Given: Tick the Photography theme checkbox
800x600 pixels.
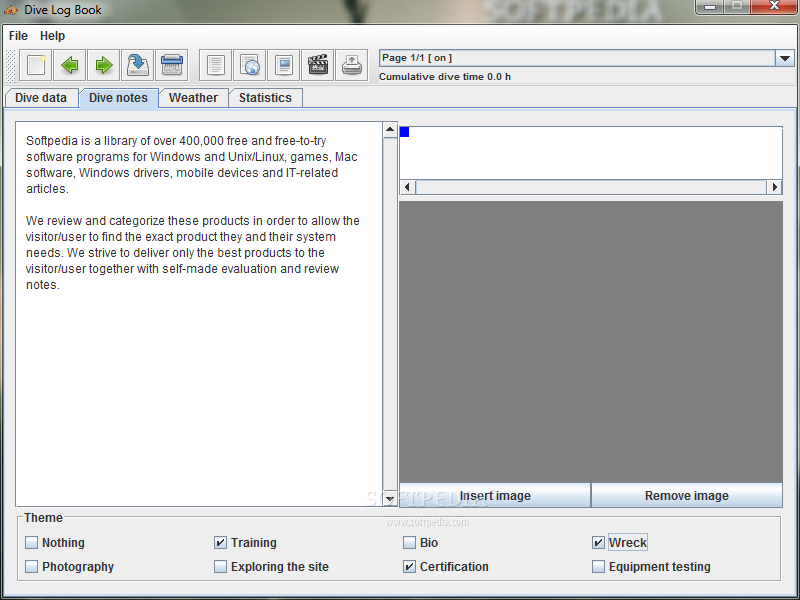Looking at the screenshot, I should pyautogui.click(x=32, y=566).
